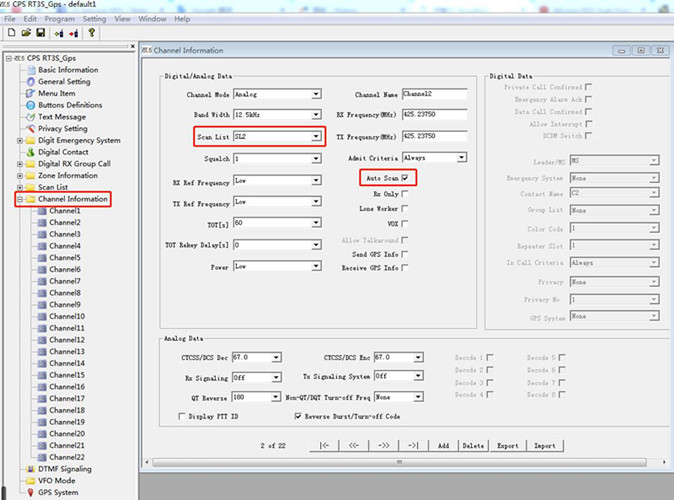Open the Channel Mode dropdown
674x500 pixels.
pyautogui.click(x=316, y=95)
